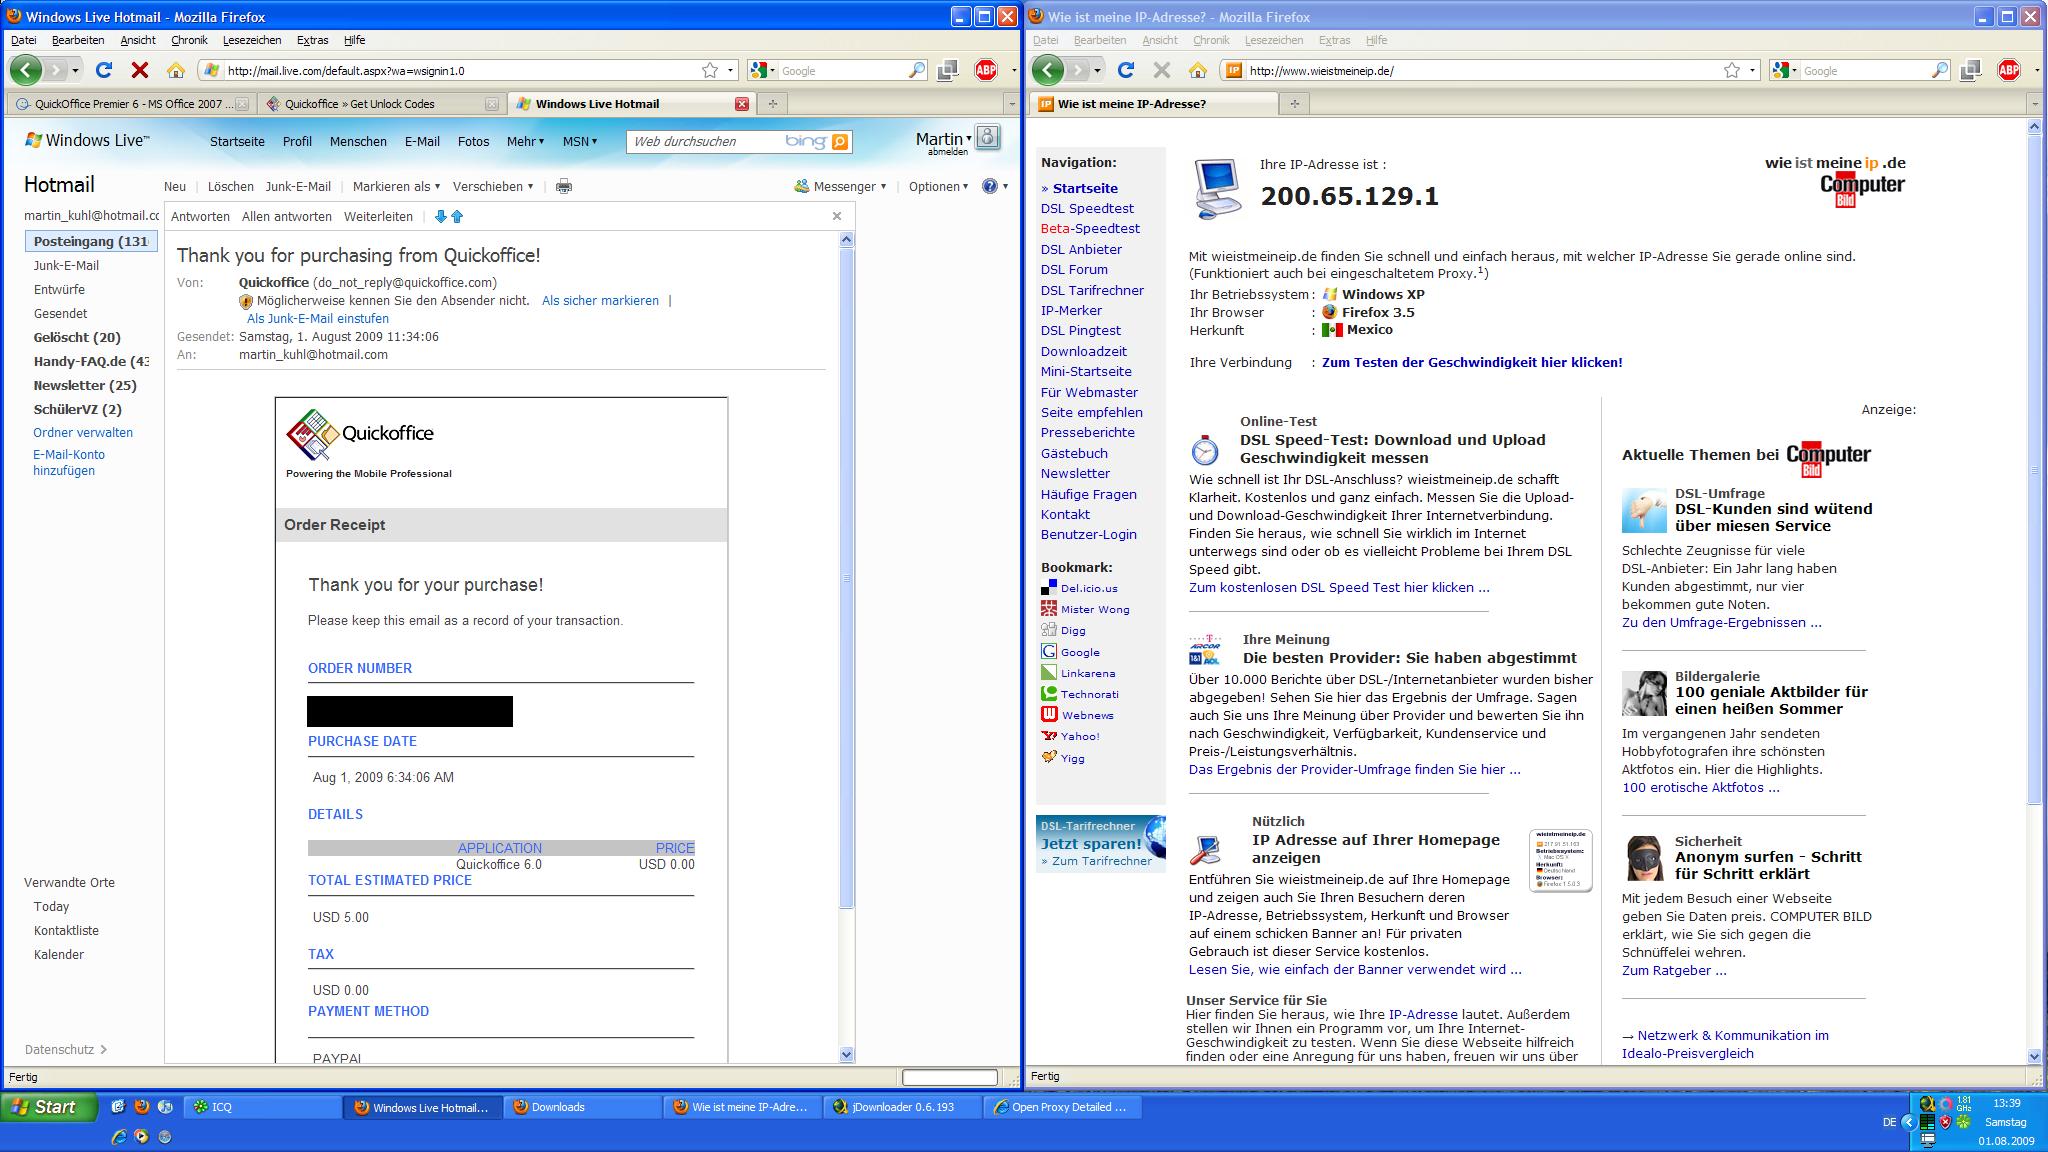Click 'Jetzt sparen!' DSL-Tarifrechner banner

coord(1101,844)
